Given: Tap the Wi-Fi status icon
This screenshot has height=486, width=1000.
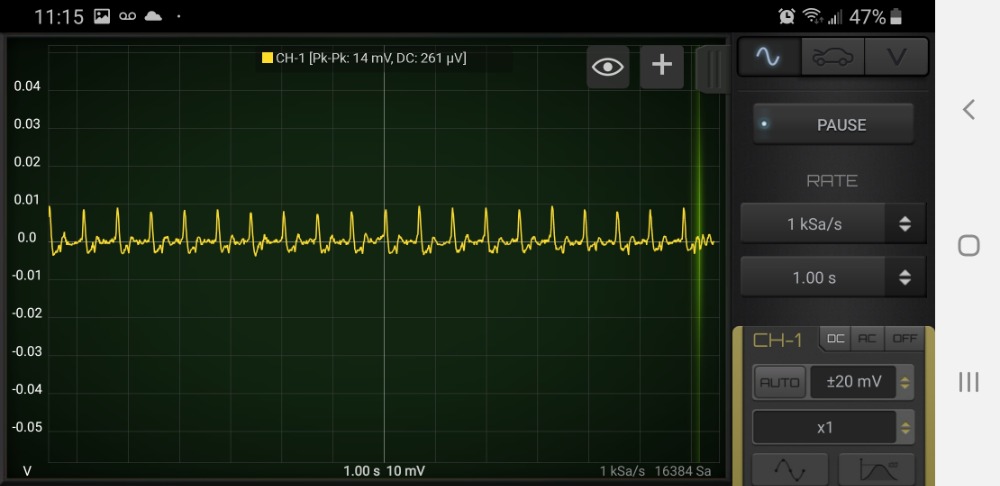Looking at the screenshot, I should pyautogui.click(x=812, y=17).
